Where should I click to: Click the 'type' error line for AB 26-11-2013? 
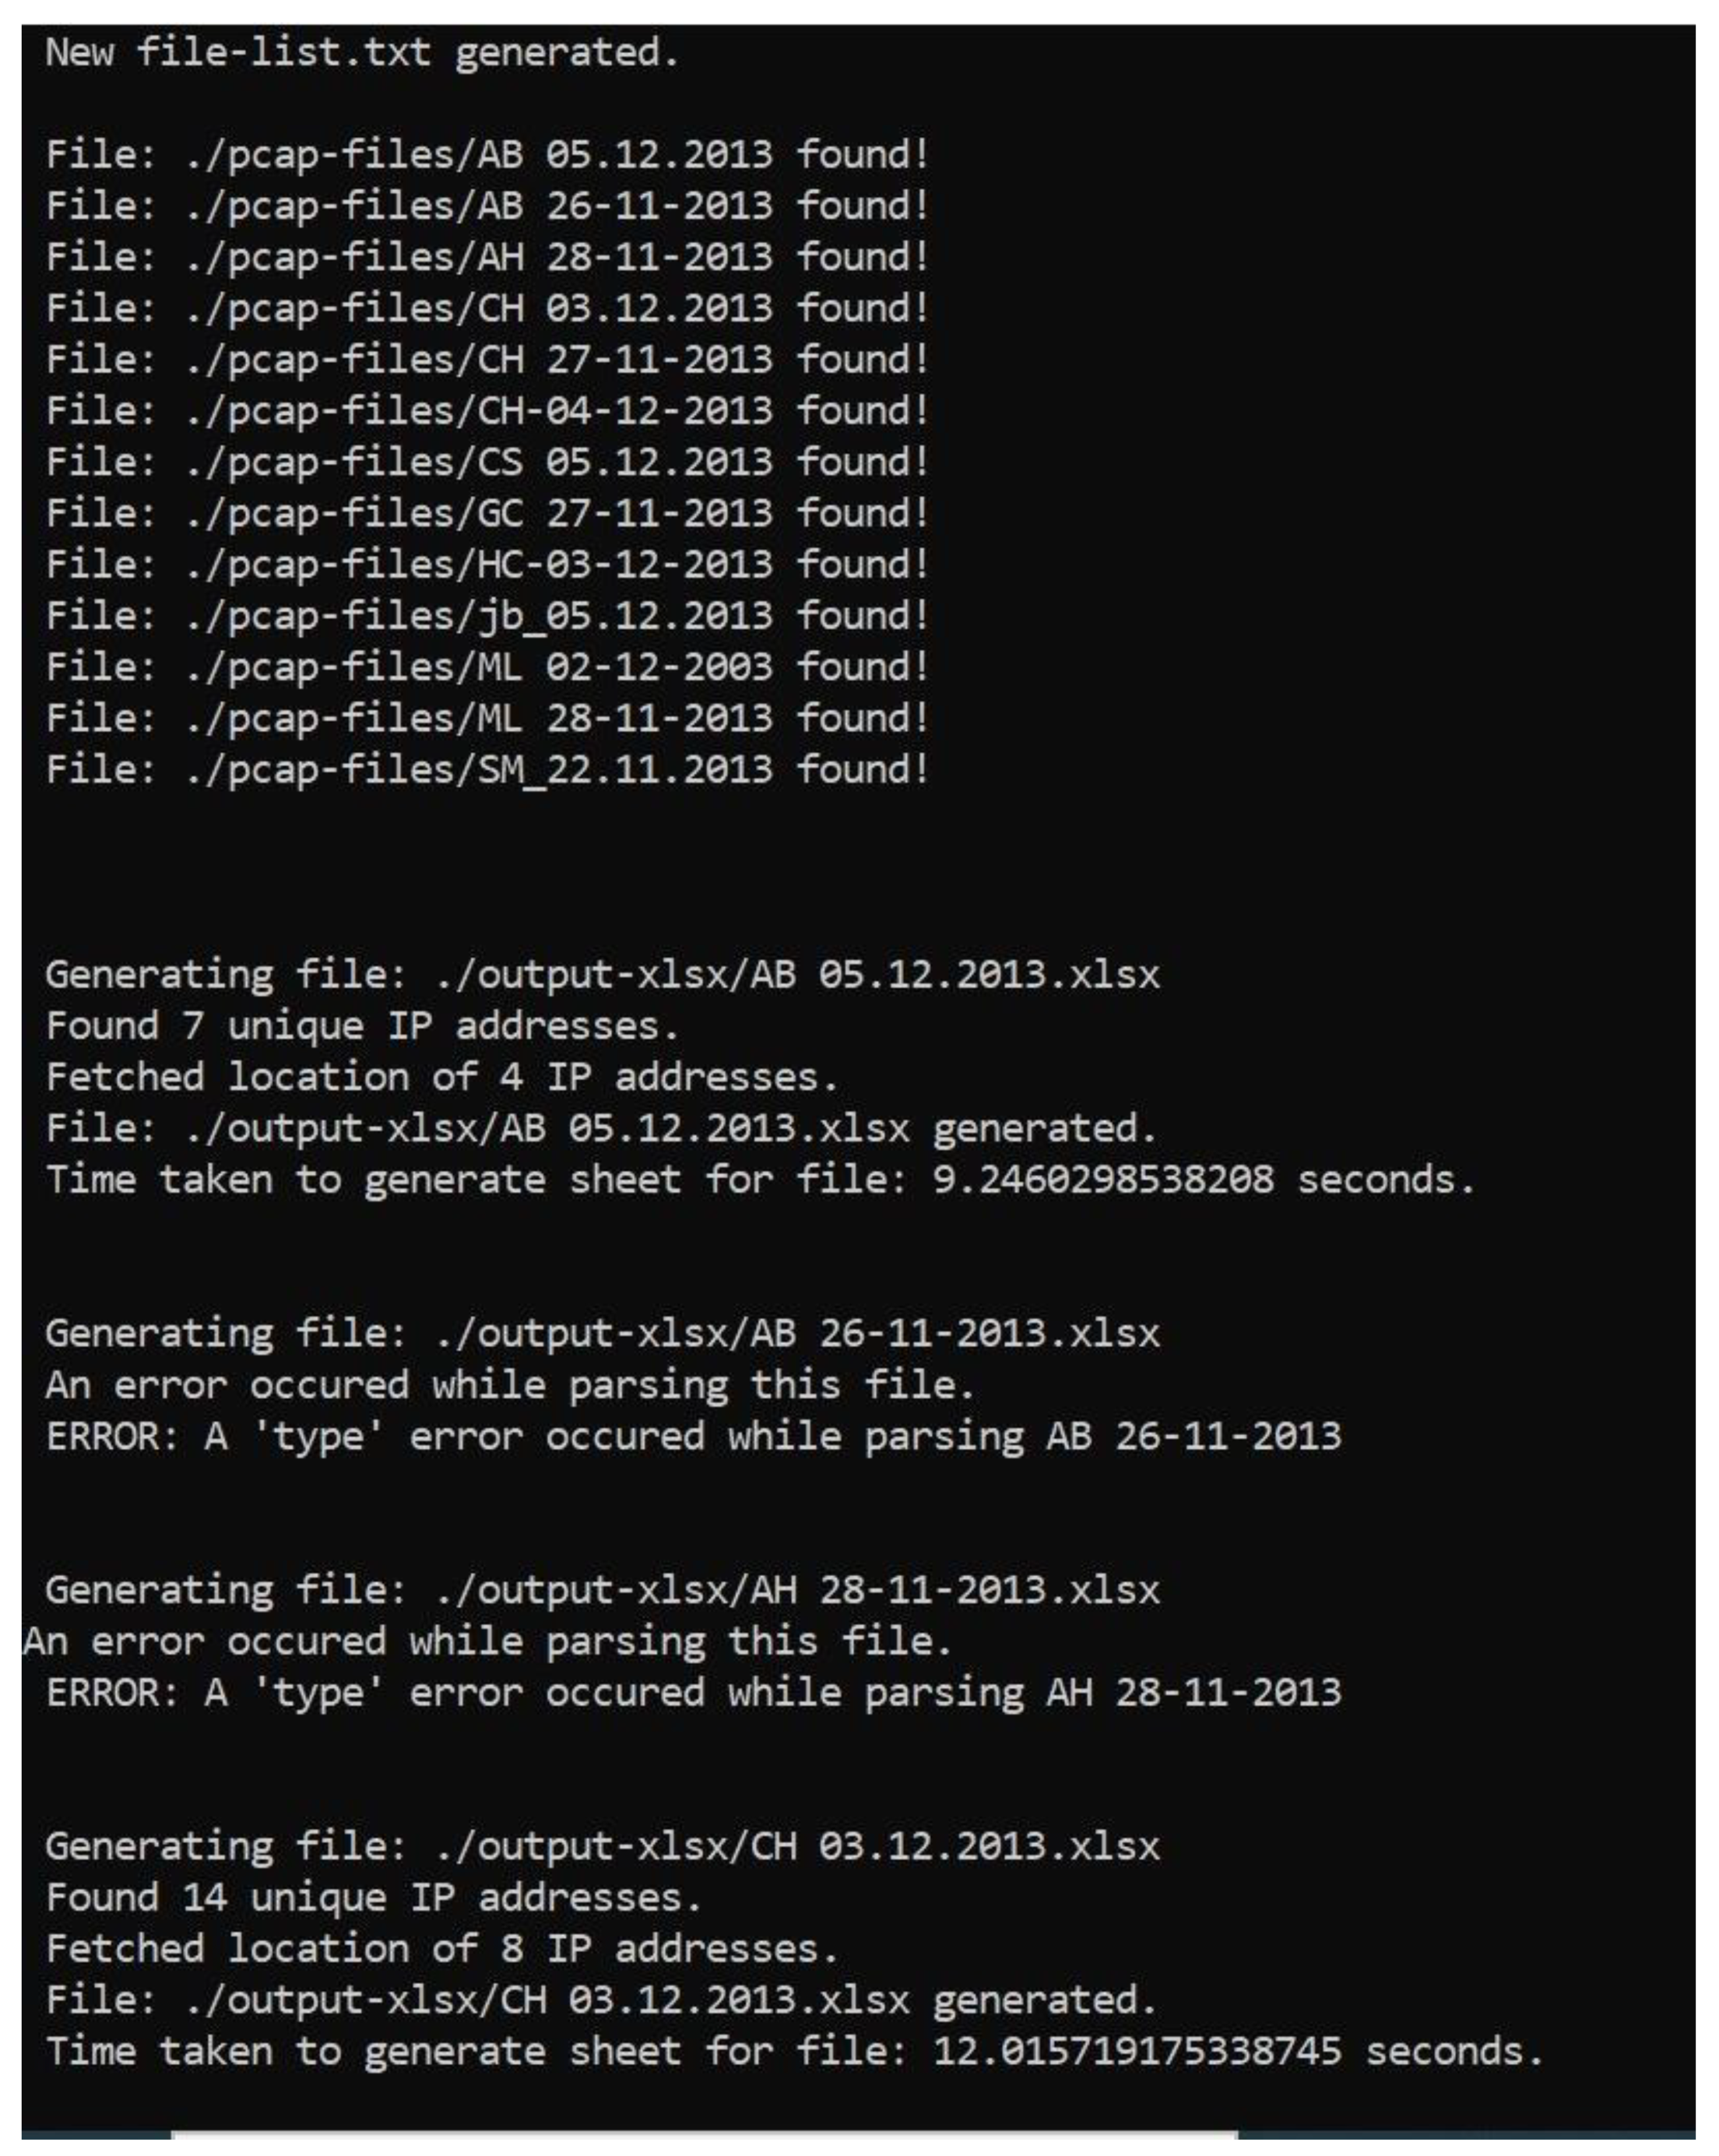click(693, 1437)
